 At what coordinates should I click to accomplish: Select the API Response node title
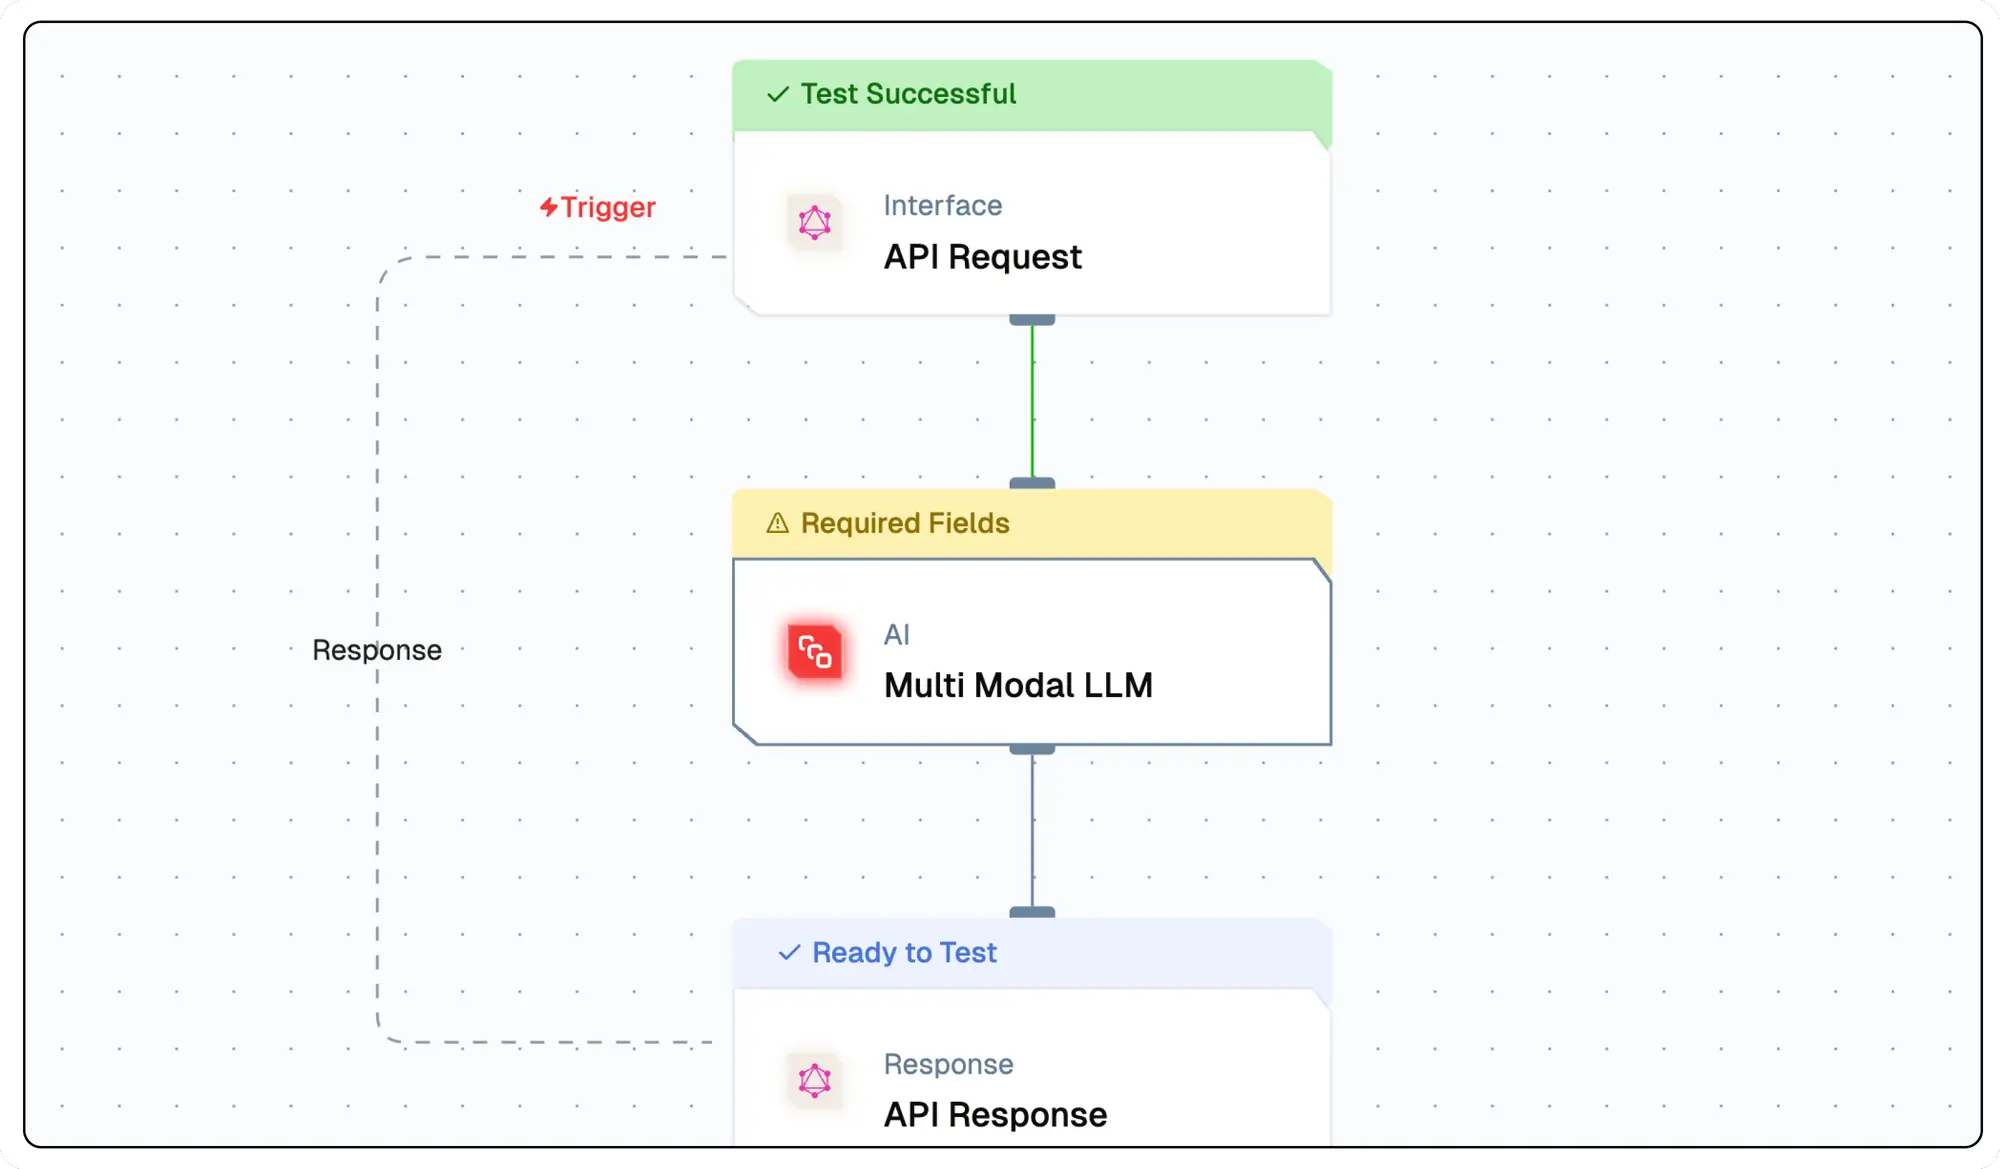click(x=995, y=1114)
